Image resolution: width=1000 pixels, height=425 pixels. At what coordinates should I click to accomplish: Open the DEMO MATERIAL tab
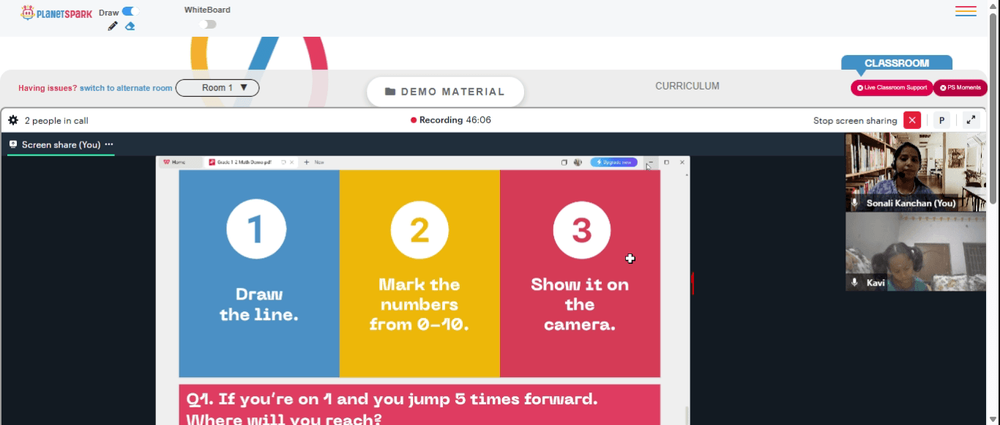click(445, 91)
